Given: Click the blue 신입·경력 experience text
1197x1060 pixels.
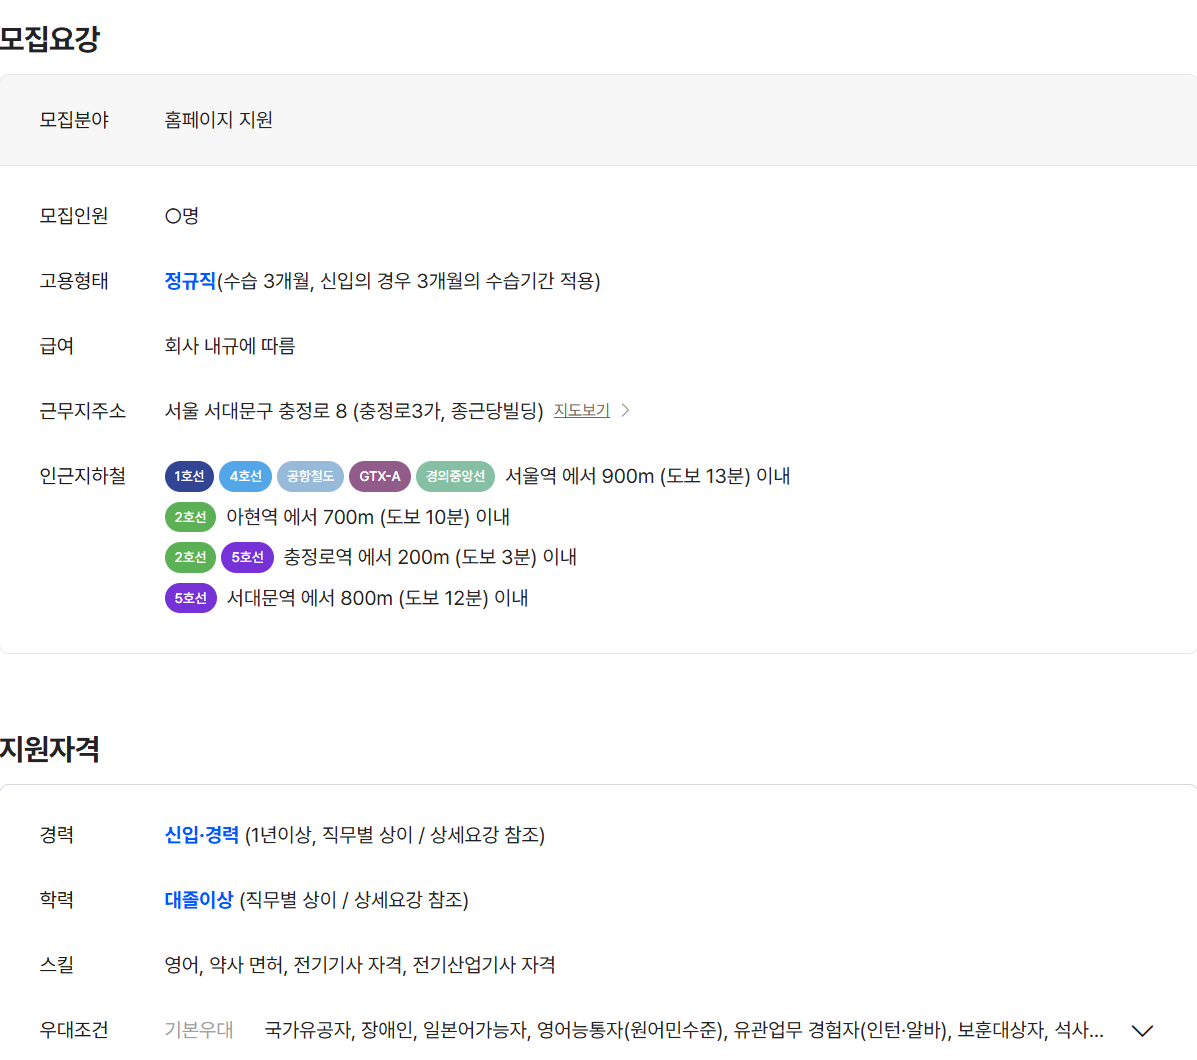Looking at the screenshot, I should (x=202, y=835).
